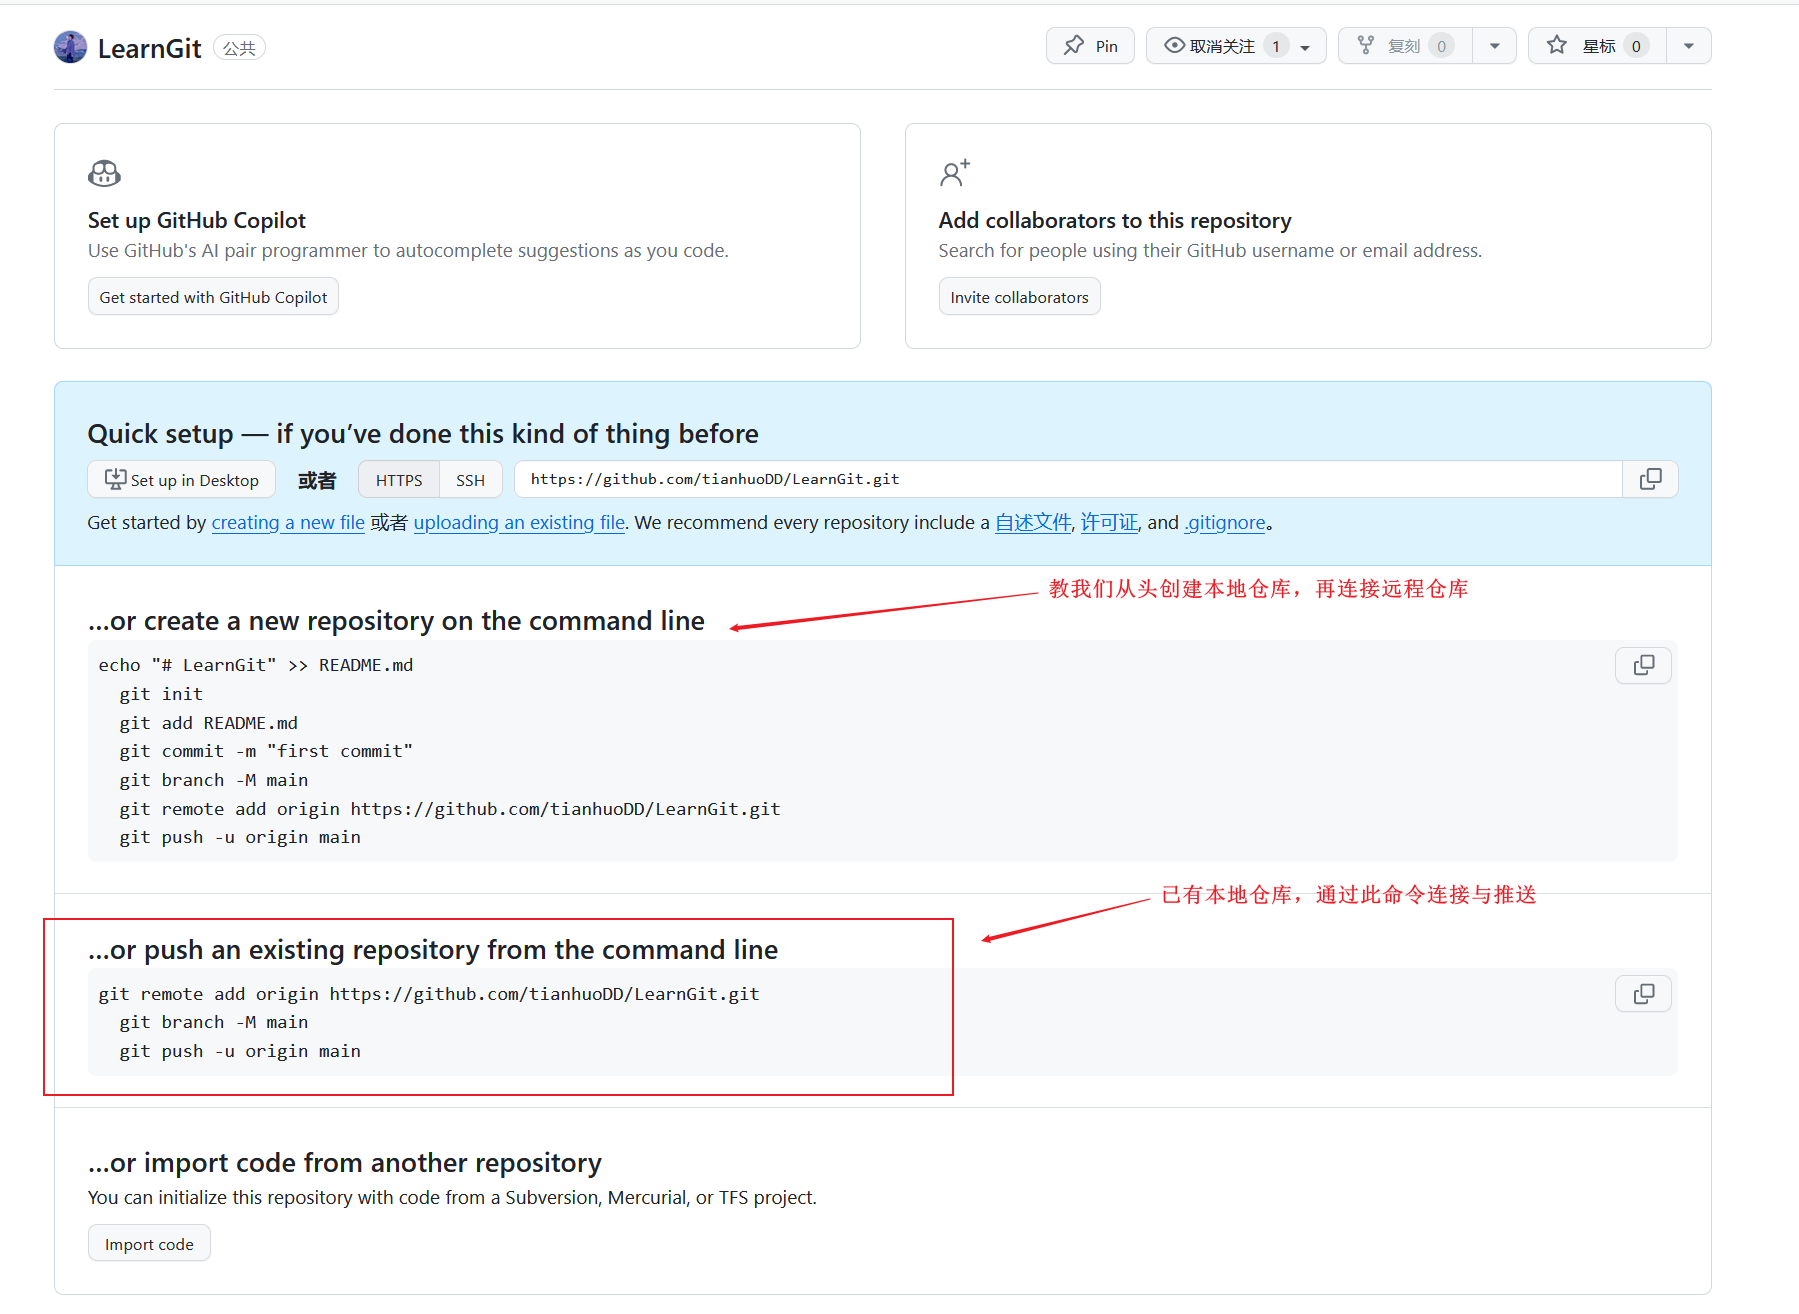
Task: Copy the push existing repository commands
Action: coord(1643,994)
